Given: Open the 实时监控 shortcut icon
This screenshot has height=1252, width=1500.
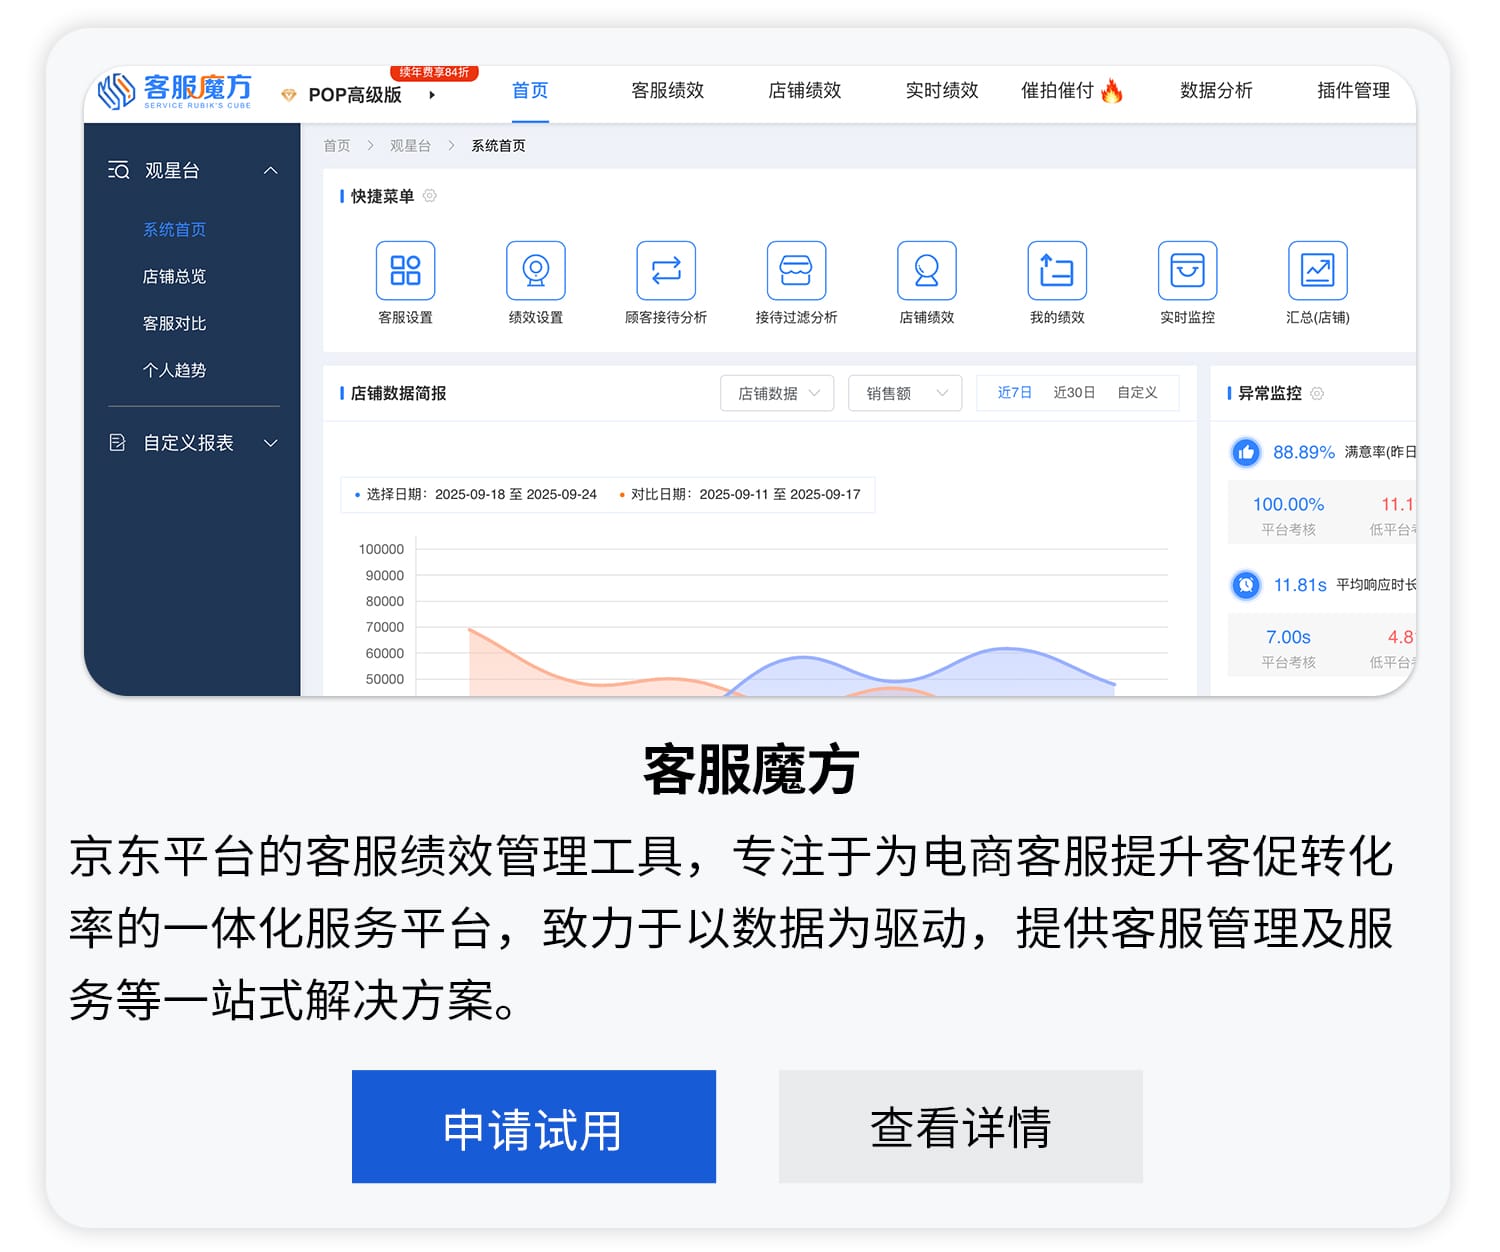Looking at the screenshot, I should click(x=1187, y=271).
